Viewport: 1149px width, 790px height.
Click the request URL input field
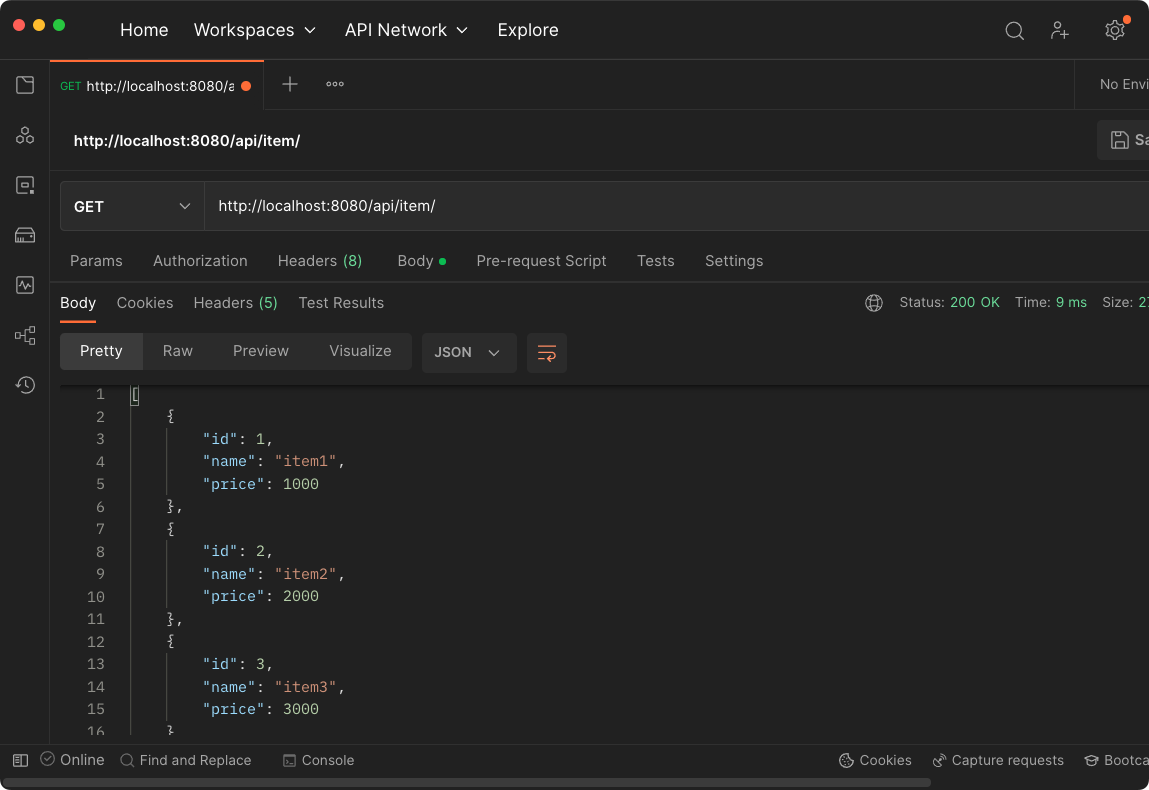coord(676,206)
